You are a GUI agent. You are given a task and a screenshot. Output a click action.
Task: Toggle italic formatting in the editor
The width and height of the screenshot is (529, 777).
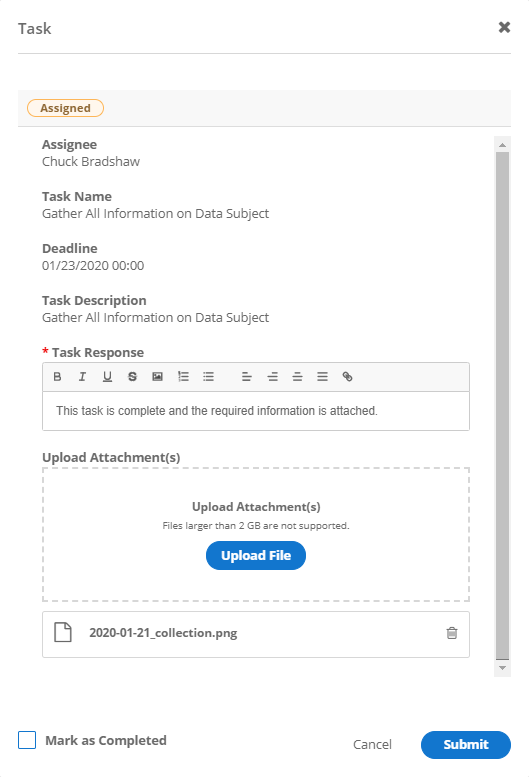point(82,377)
